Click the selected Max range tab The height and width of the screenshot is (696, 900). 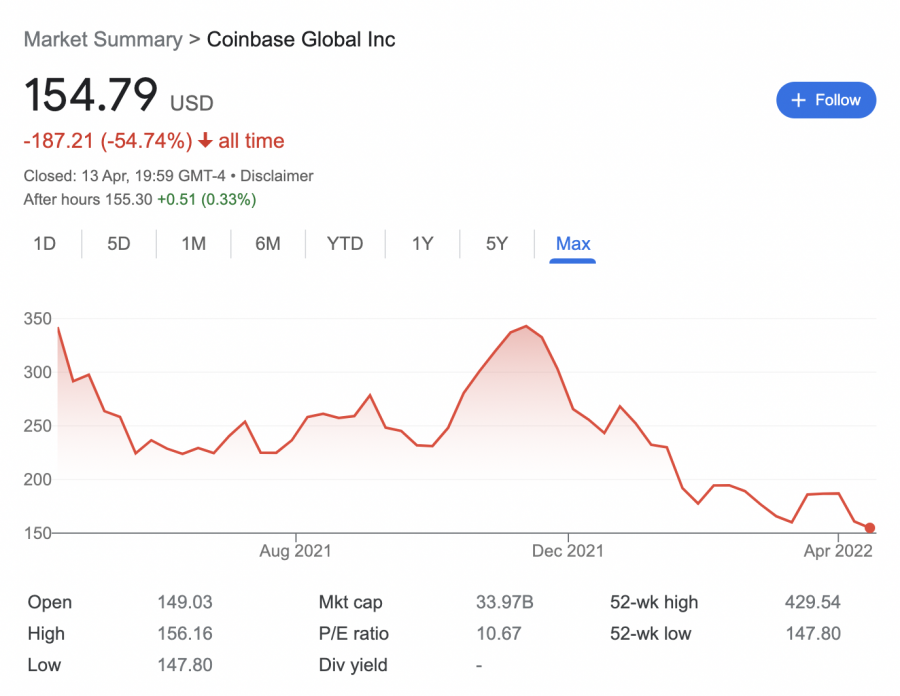coord(573,244)
